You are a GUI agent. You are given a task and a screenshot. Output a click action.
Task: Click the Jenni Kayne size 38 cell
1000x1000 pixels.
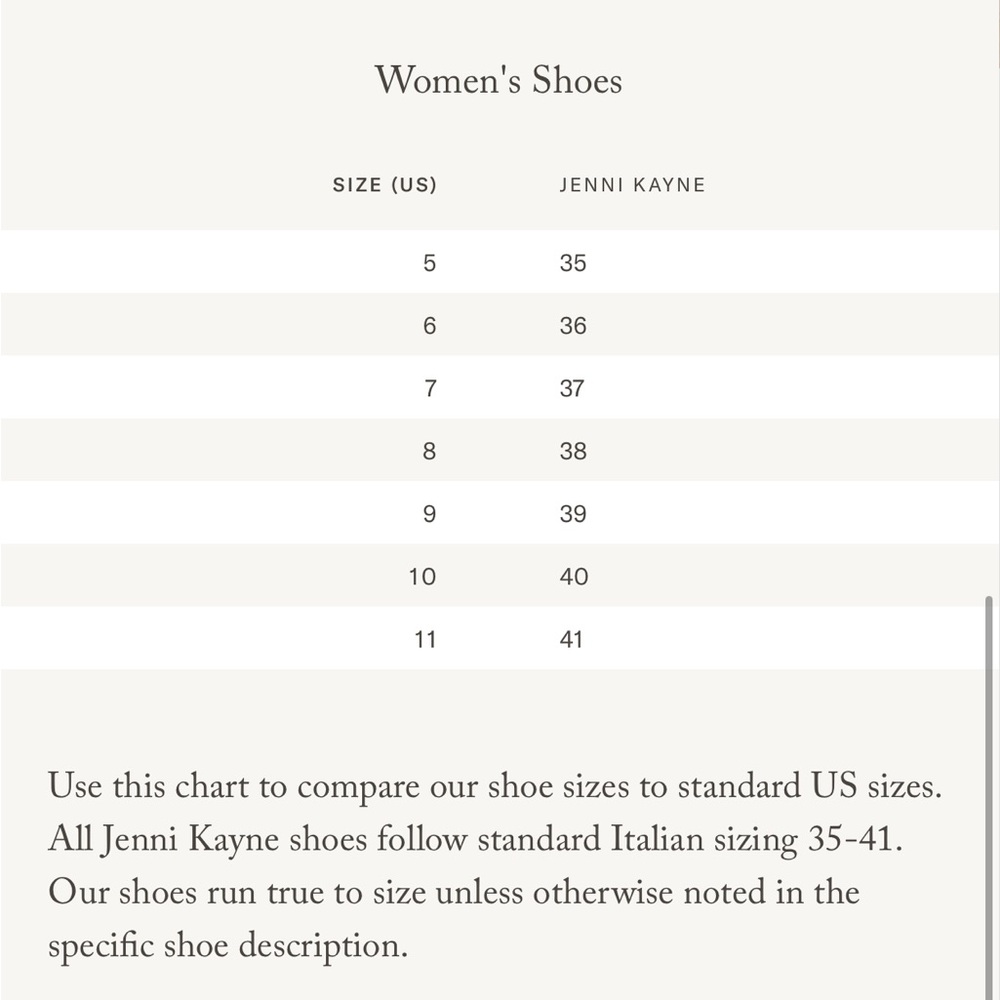[x=573, y=451]
